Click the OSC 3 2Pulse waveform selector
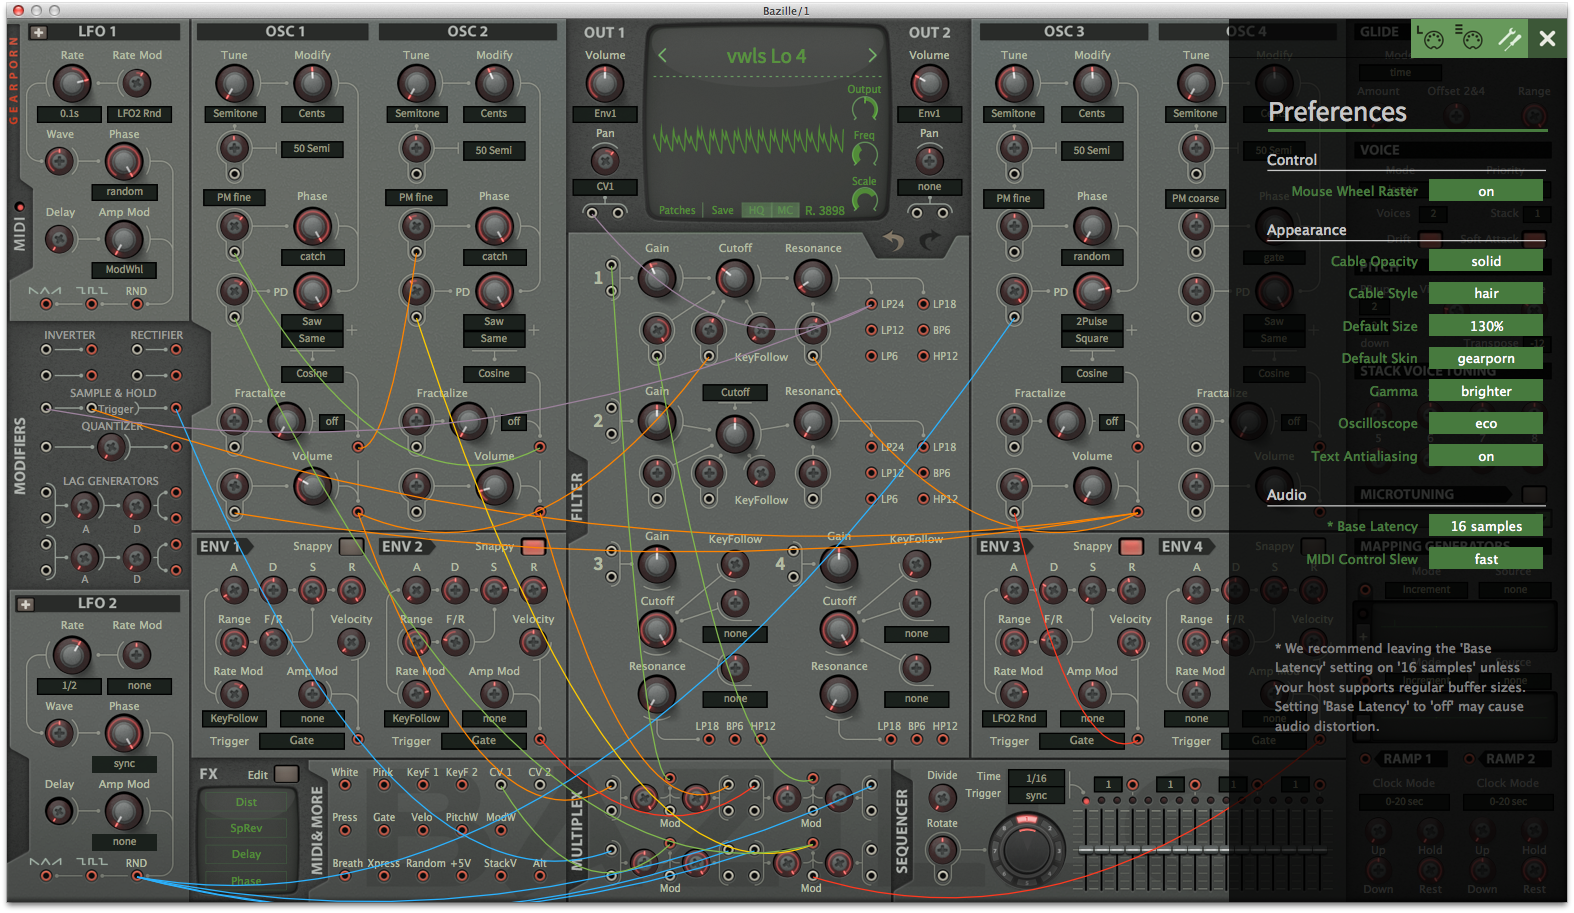This screenshot has height=913, width=1574. [x=1092, y=322]
